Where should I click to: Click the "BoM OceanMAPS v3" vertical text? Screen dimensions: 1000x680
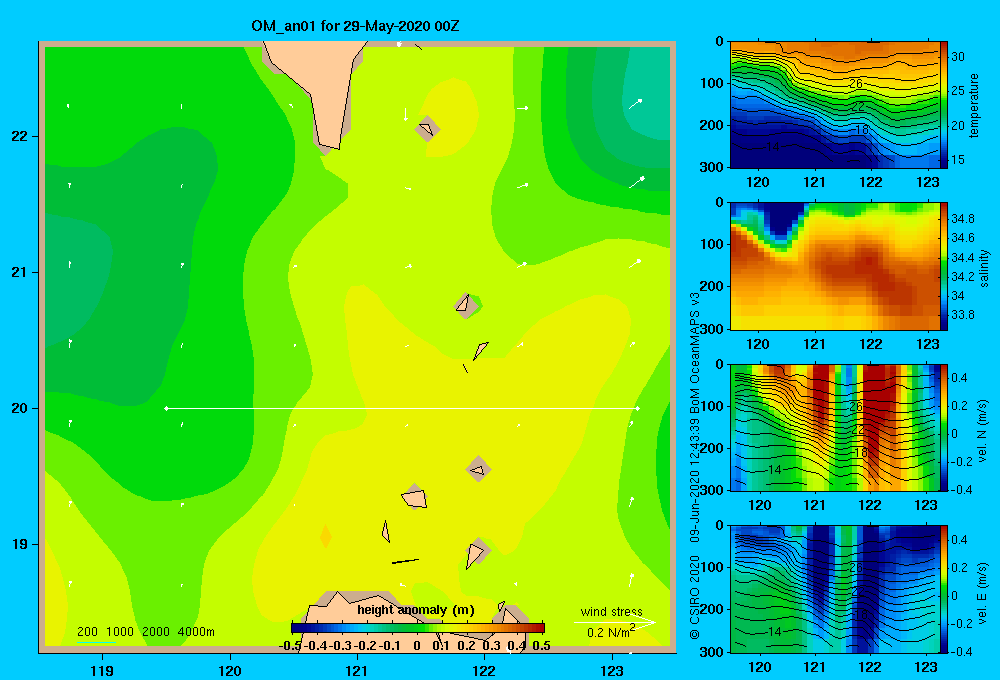point(695,349)
